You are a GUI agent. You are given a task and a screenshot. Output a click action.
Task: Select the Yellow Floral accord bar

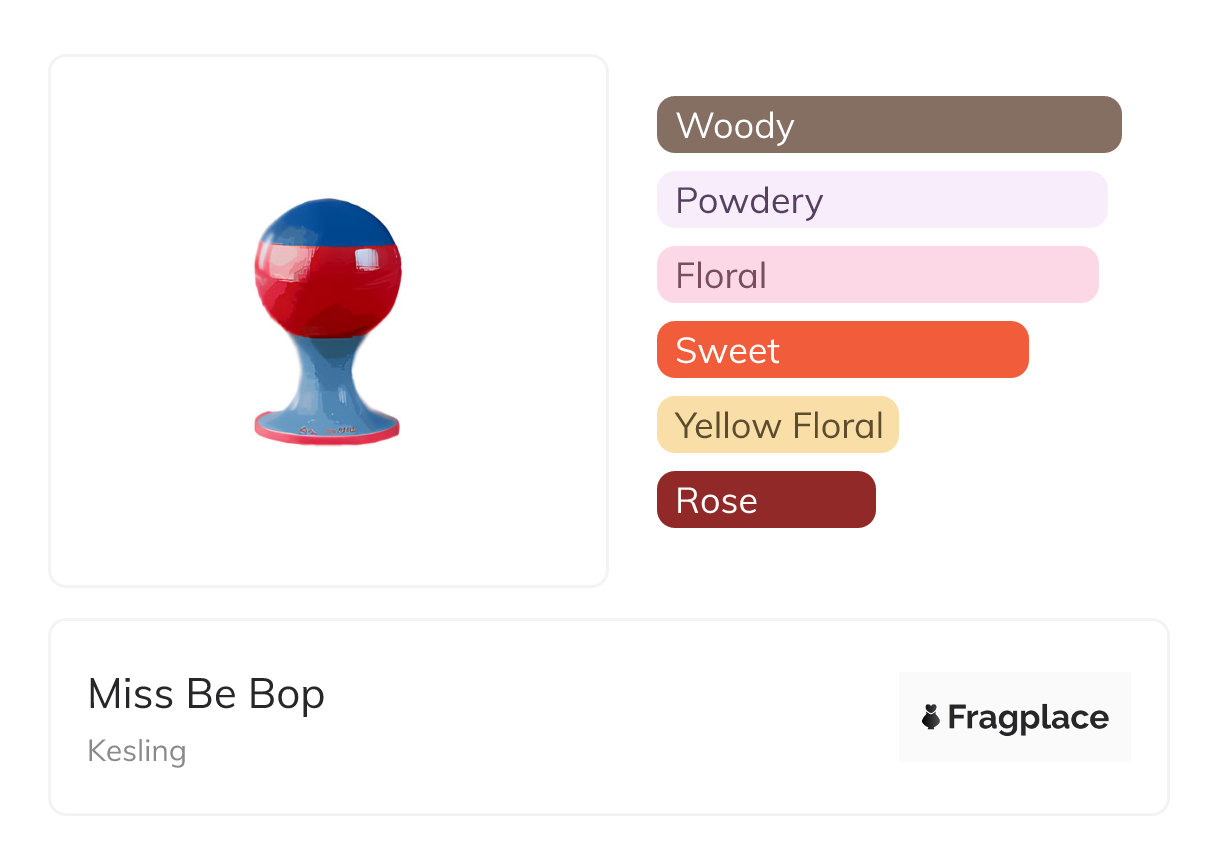coord(778,425)
